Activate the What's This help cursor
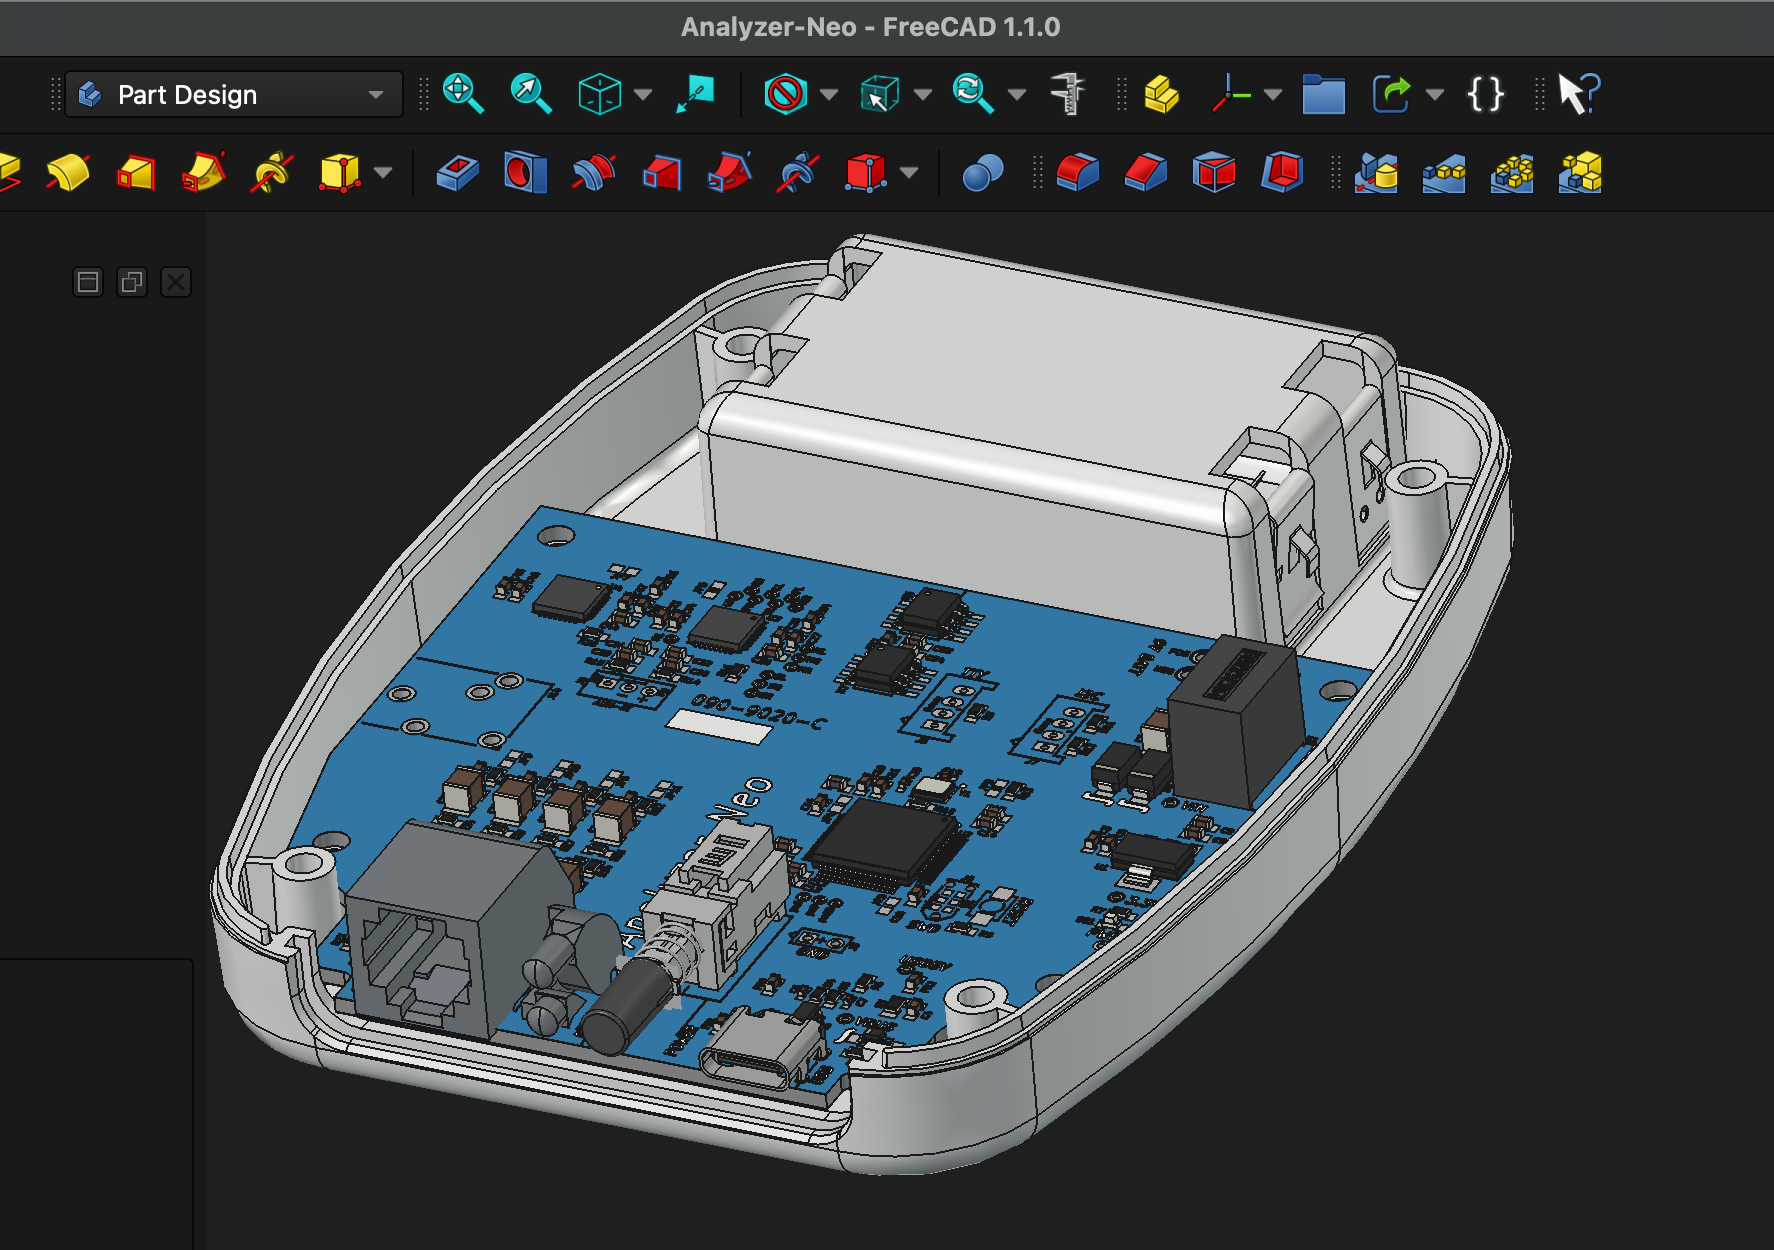 (1578, 94)
